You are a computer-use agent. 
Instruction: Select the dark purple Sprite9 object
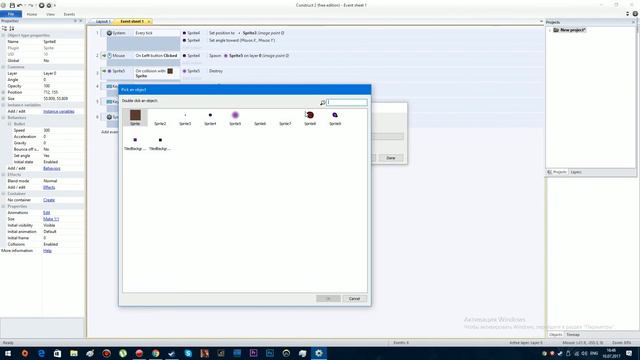[335, 118]
